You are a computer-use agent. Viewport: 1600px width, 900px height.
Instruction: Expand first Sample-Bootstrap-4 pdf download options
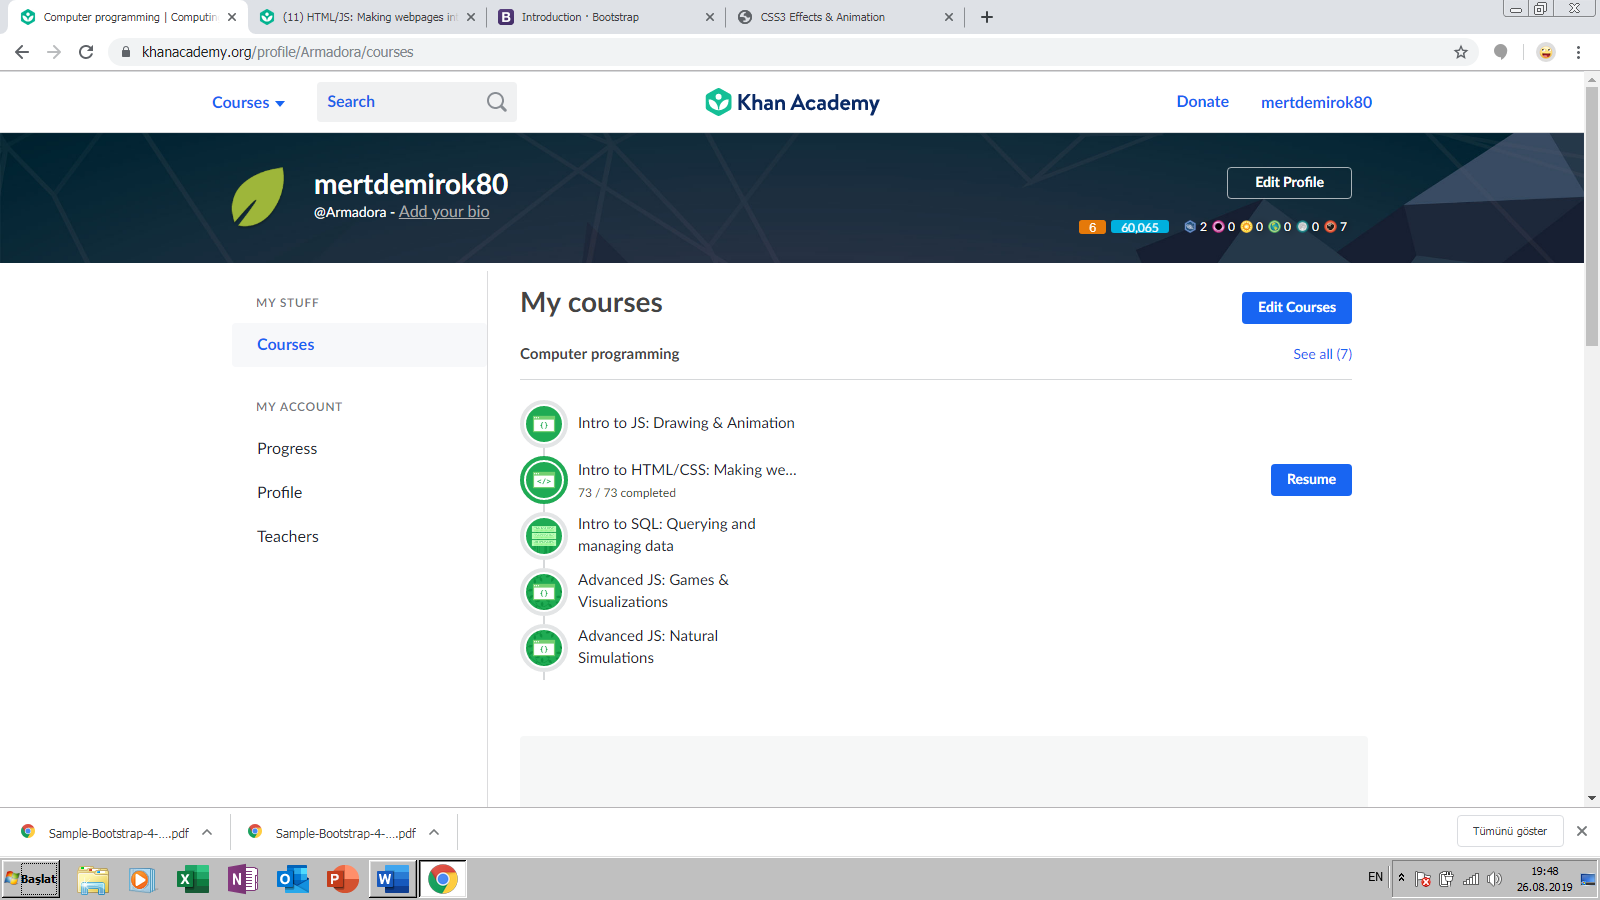click(207, 832)
